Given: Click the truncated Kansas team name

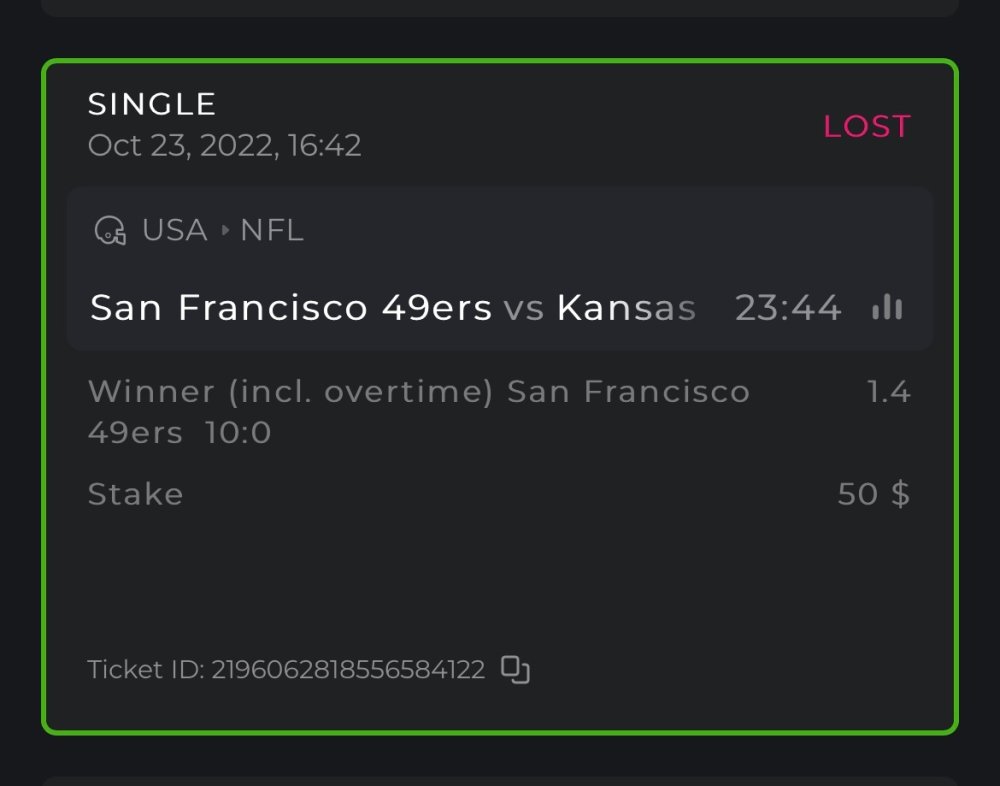Looking at the screenshot, I should tap(626, 308).
